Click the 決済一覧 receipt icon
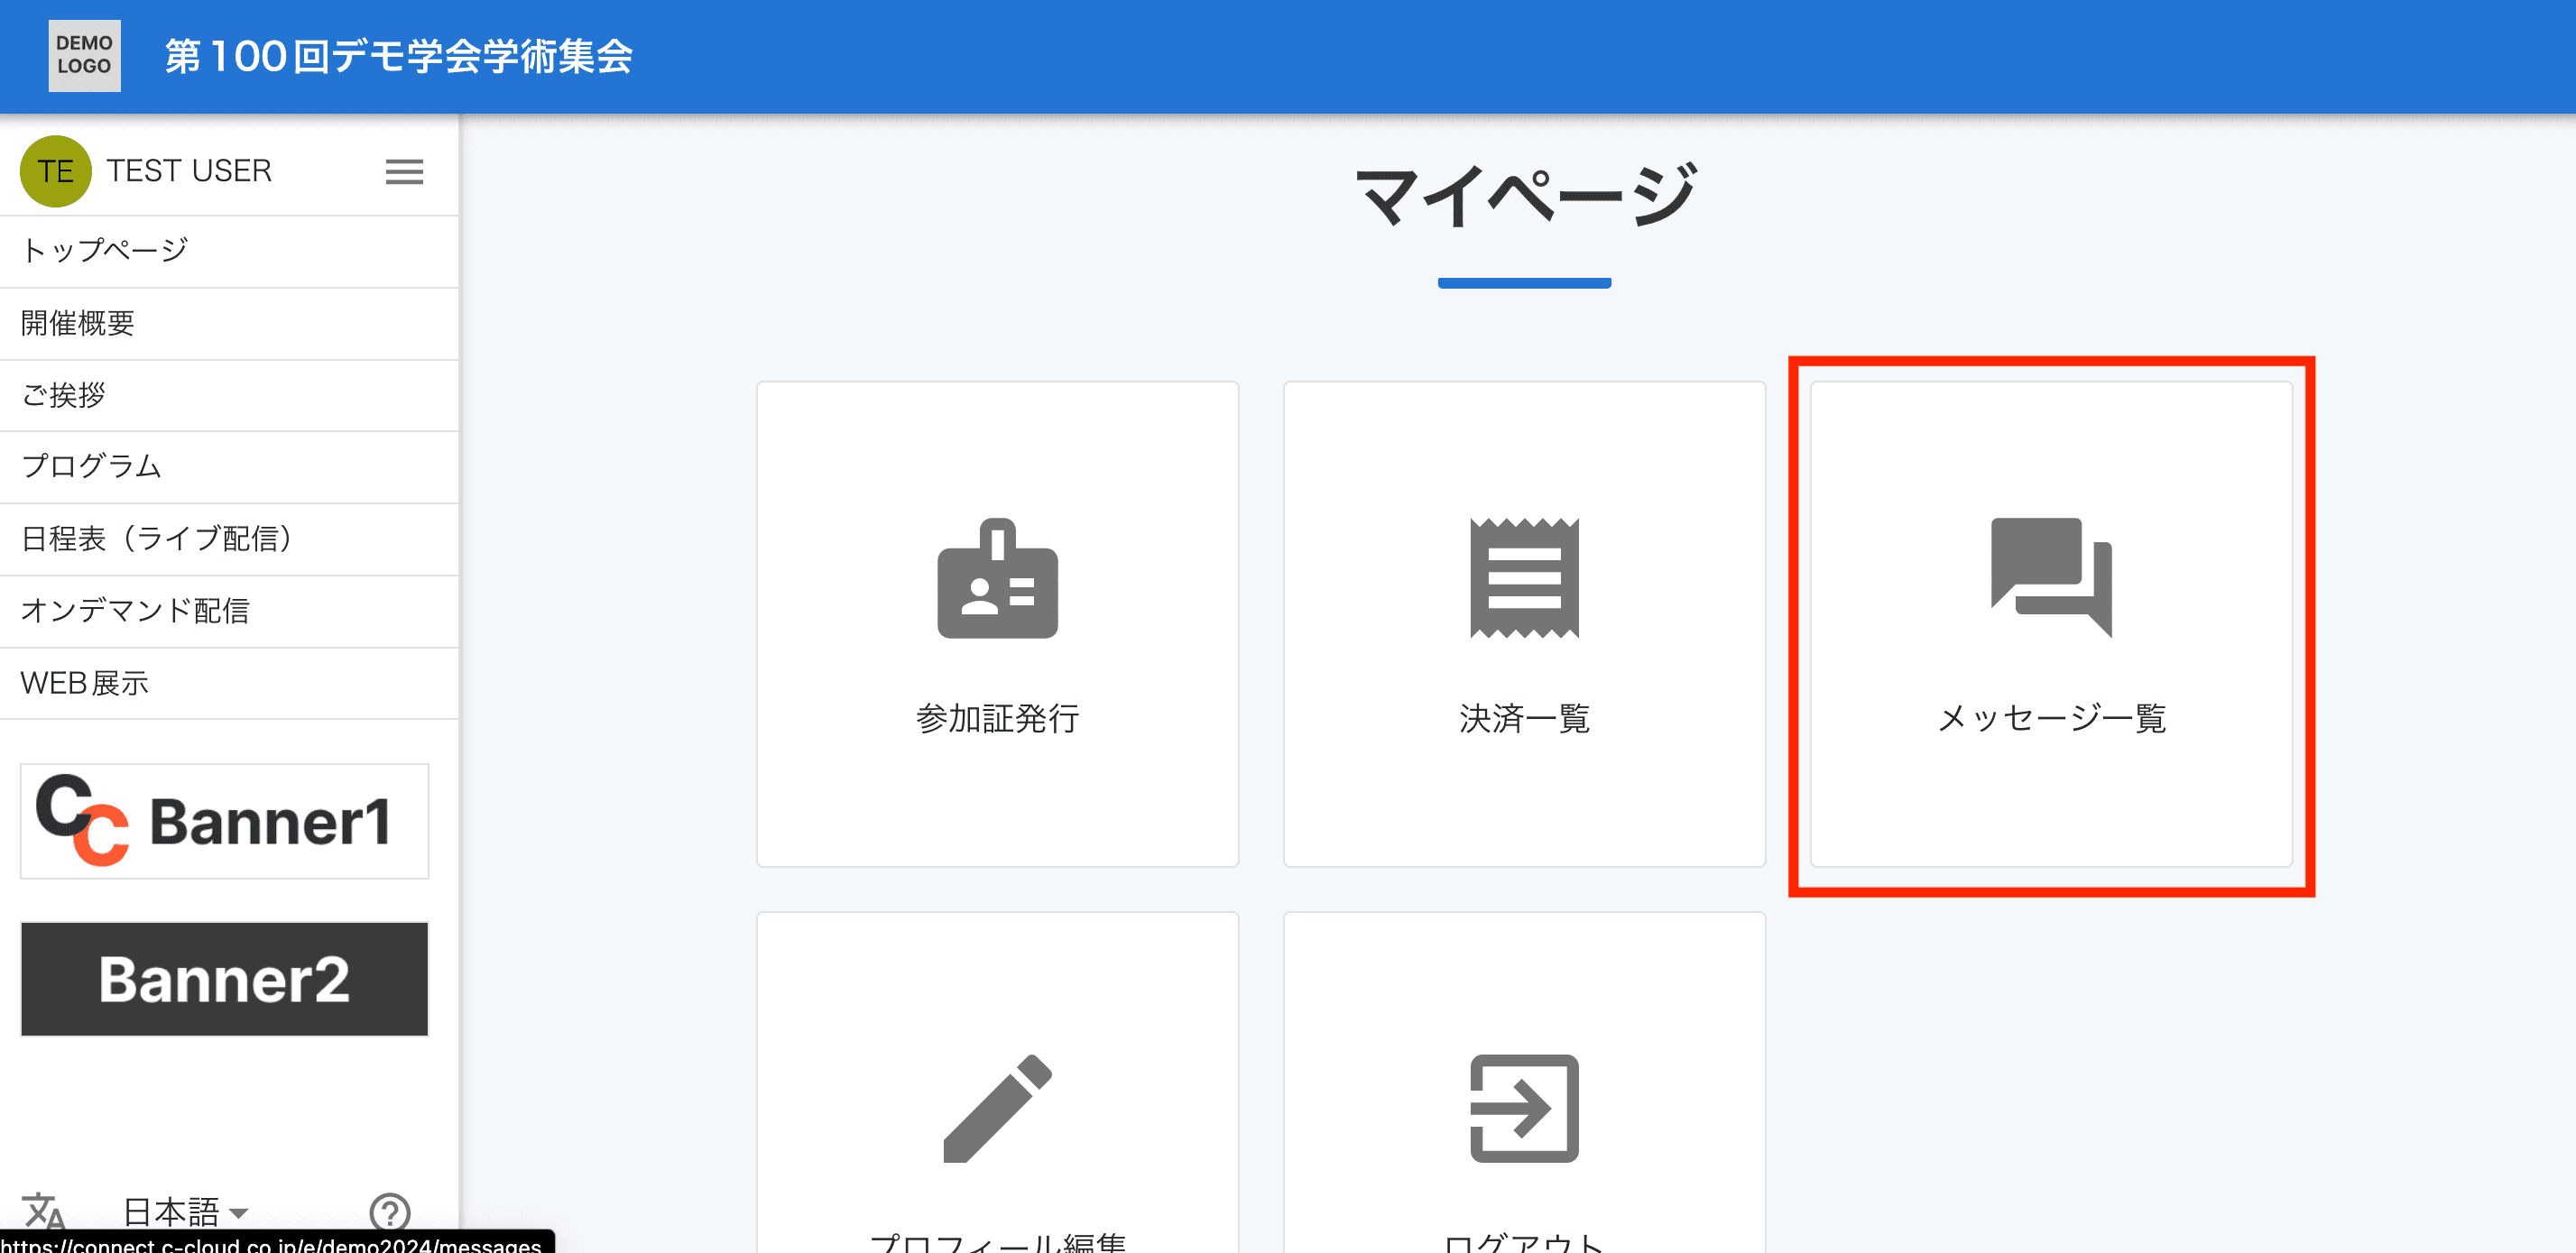Image resolution: width=2576 pixels, height=1253 pixels. tap(1524, 578)
